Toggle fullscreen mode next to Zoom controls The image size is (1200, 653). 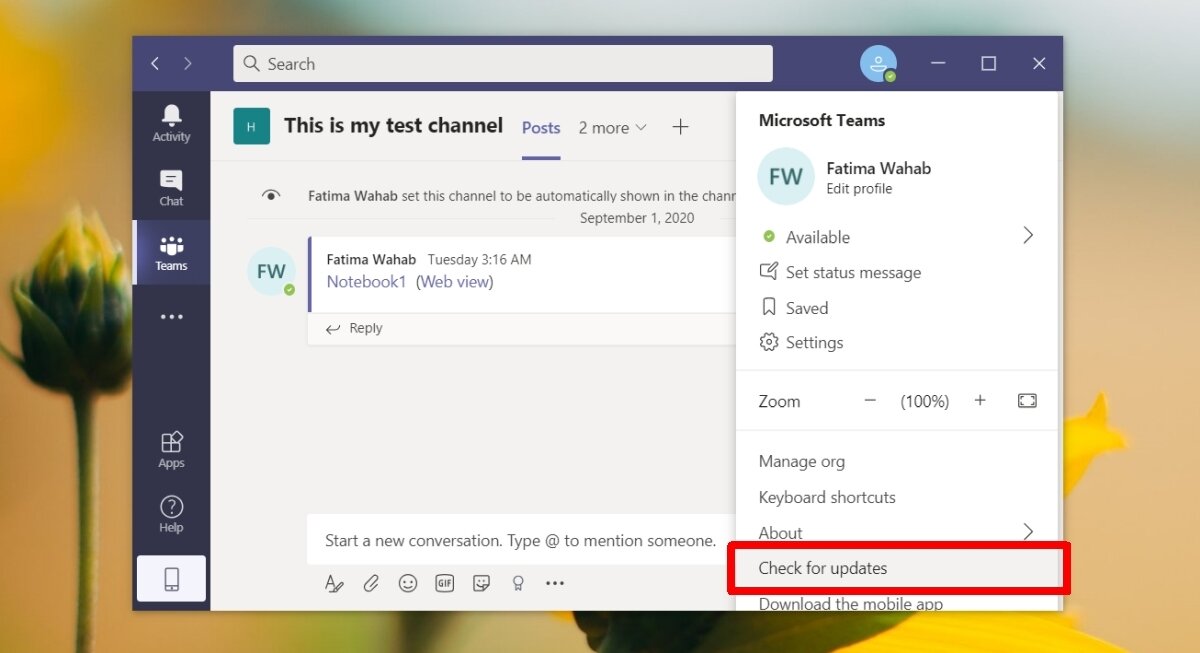click(1027, 400)
